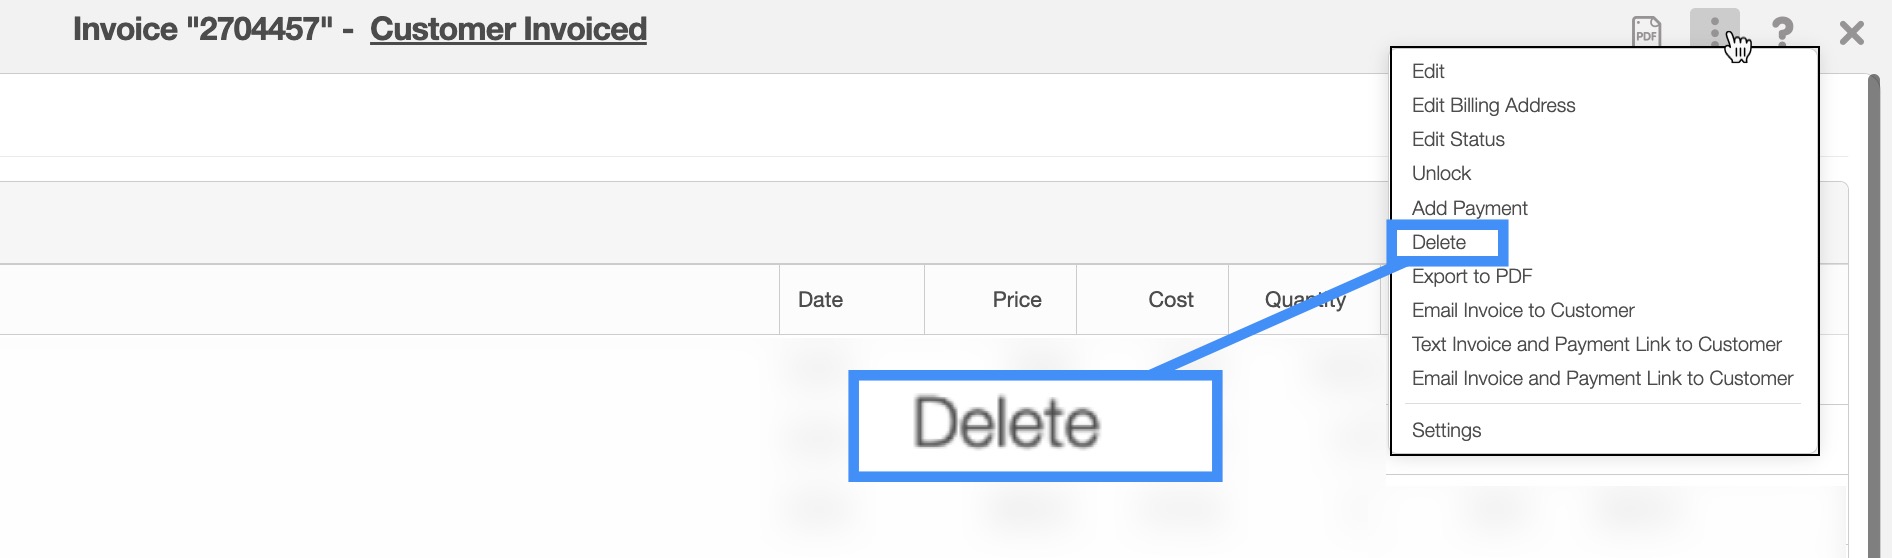Viewport: 1892px width, 558px height.
Task: Click the vertical scrollbar on the right
Action: pyautogui.click(x=1874, y=300)
